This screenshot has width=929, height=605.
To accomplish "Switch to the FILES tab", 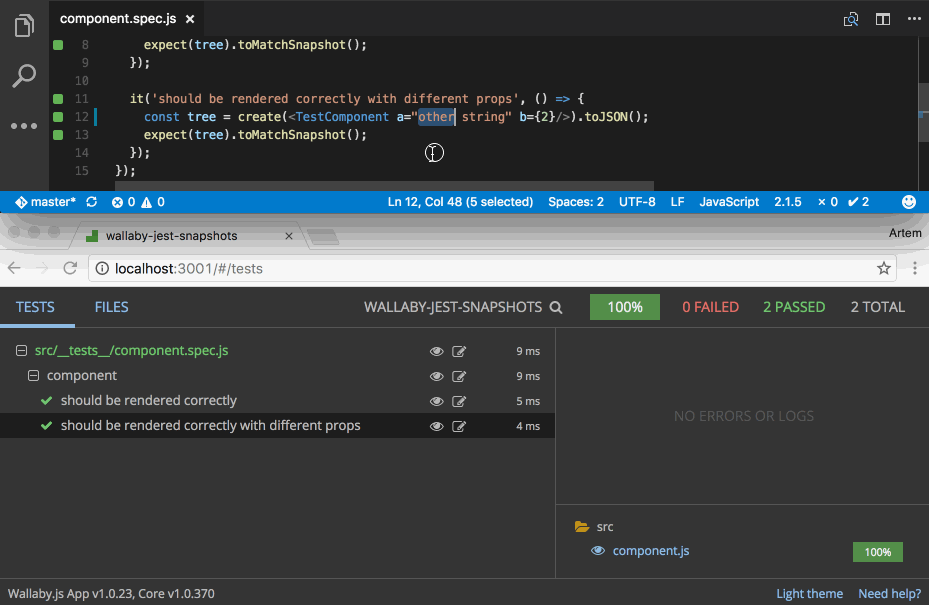I will 112,307.
